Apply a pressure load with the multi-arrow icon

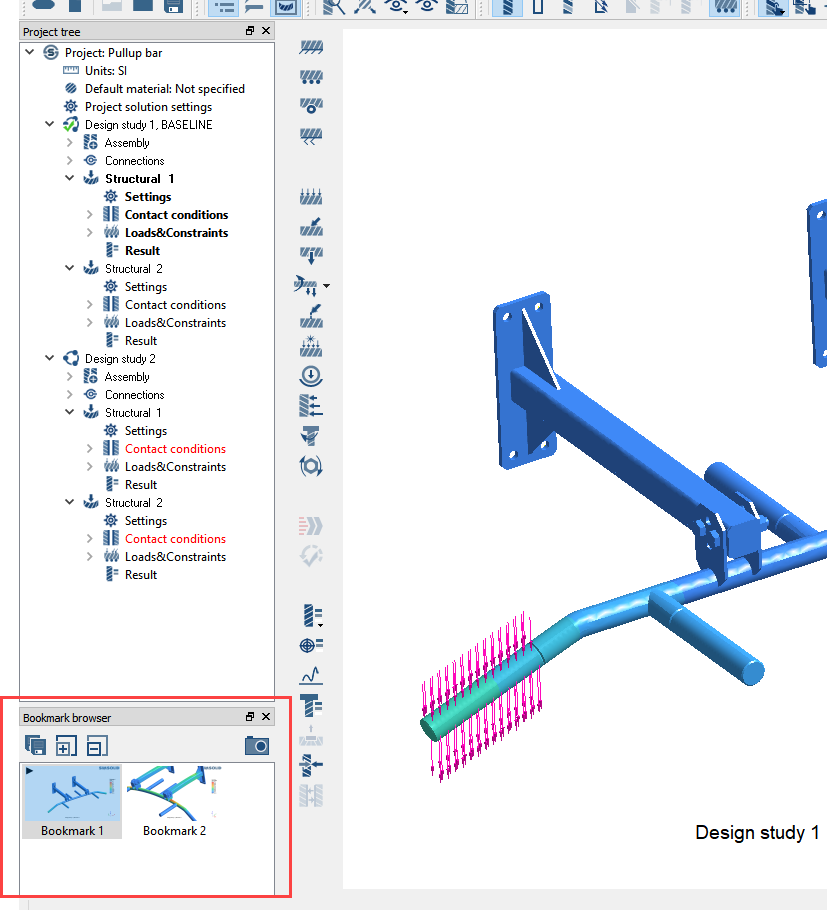pyautogui.click(x=311, y=197)
